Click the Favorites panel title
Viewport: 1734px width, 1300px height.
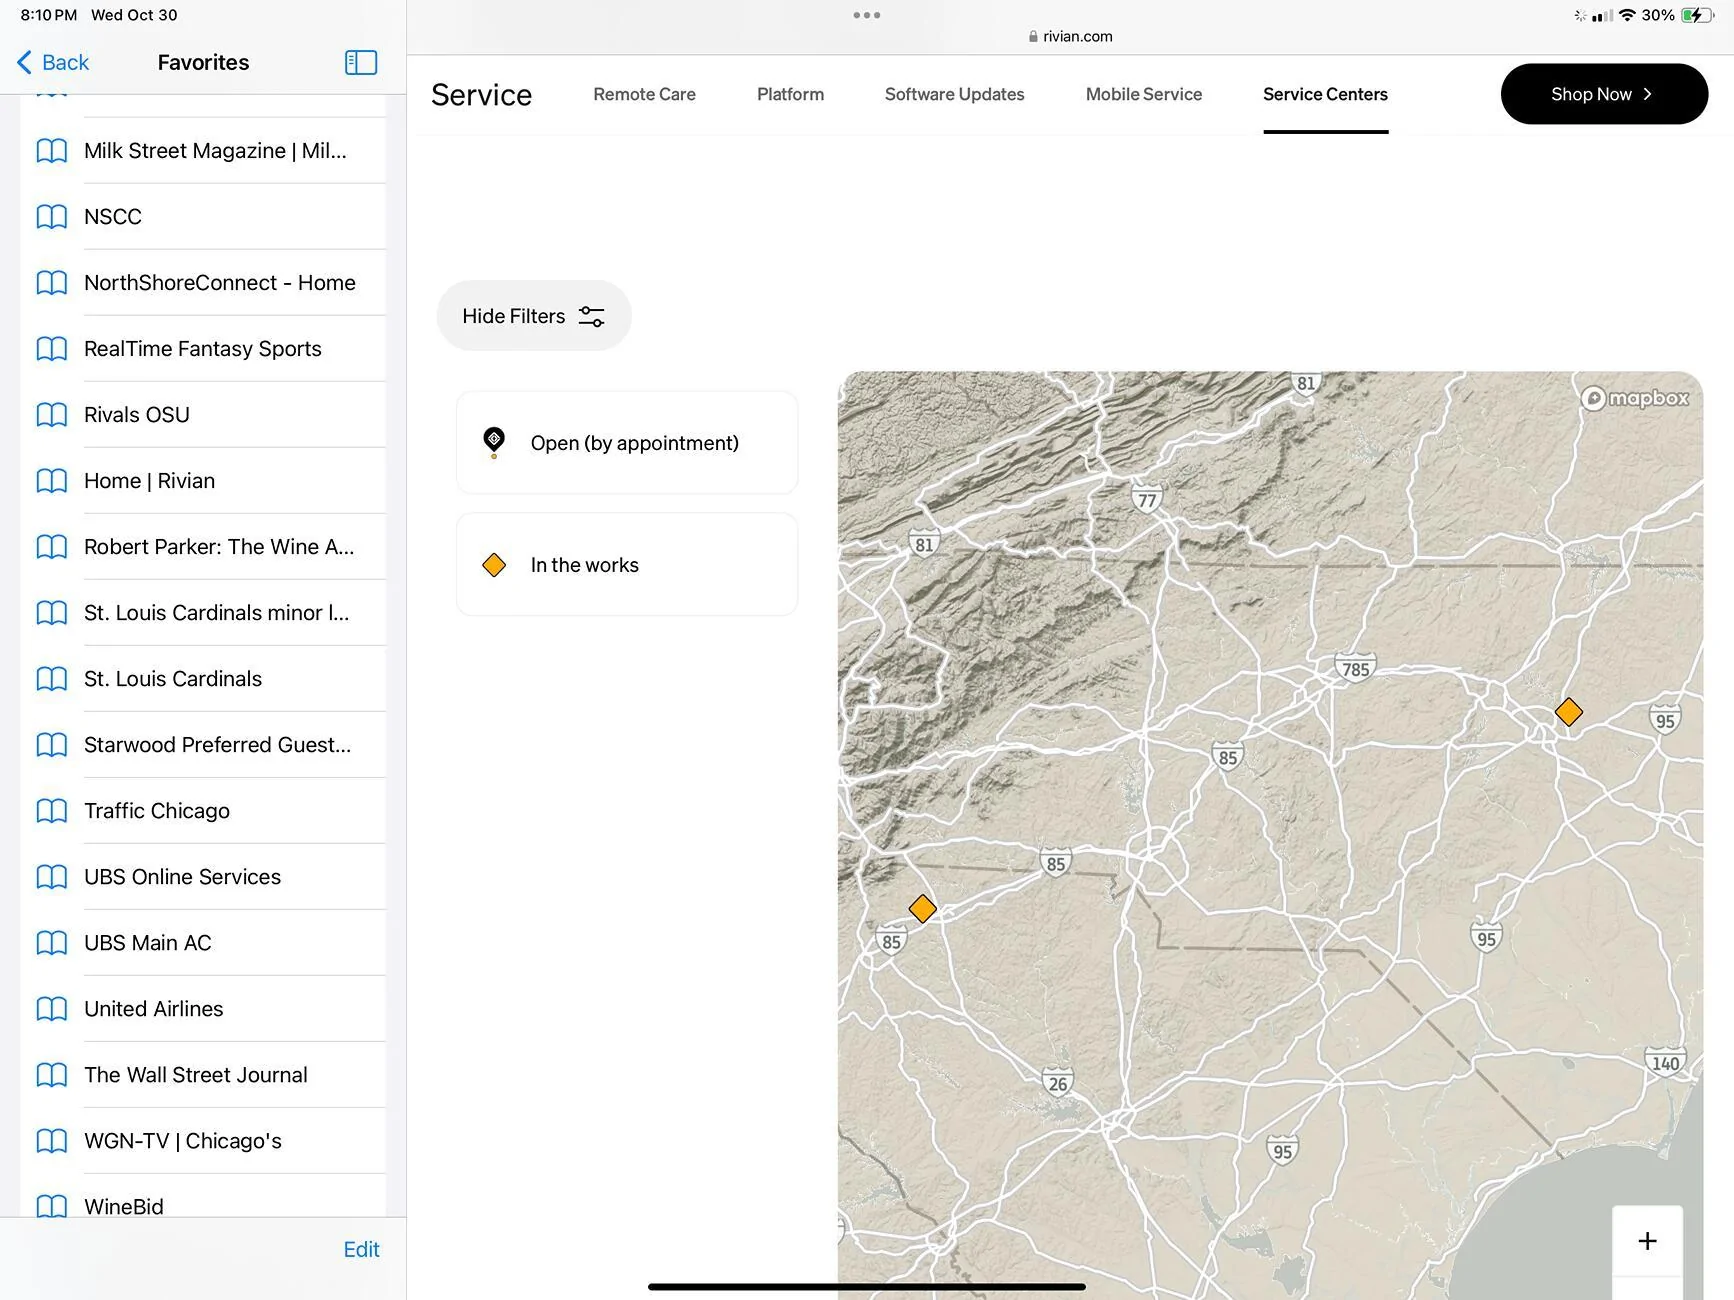pos(204,62)
